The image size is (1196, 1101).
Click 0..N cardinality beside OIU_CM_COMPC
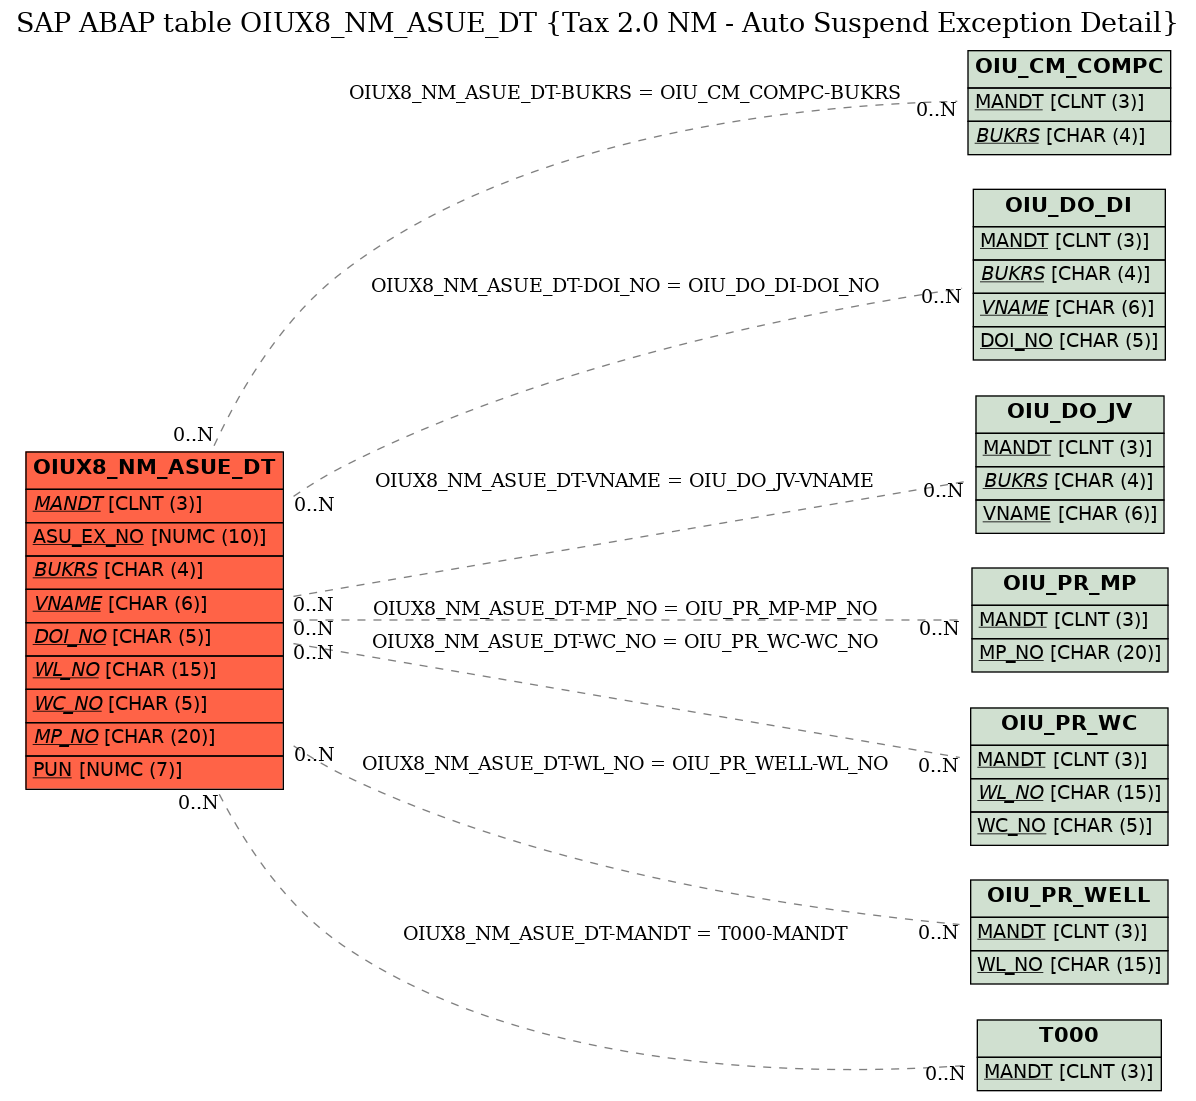click(936, 111)
